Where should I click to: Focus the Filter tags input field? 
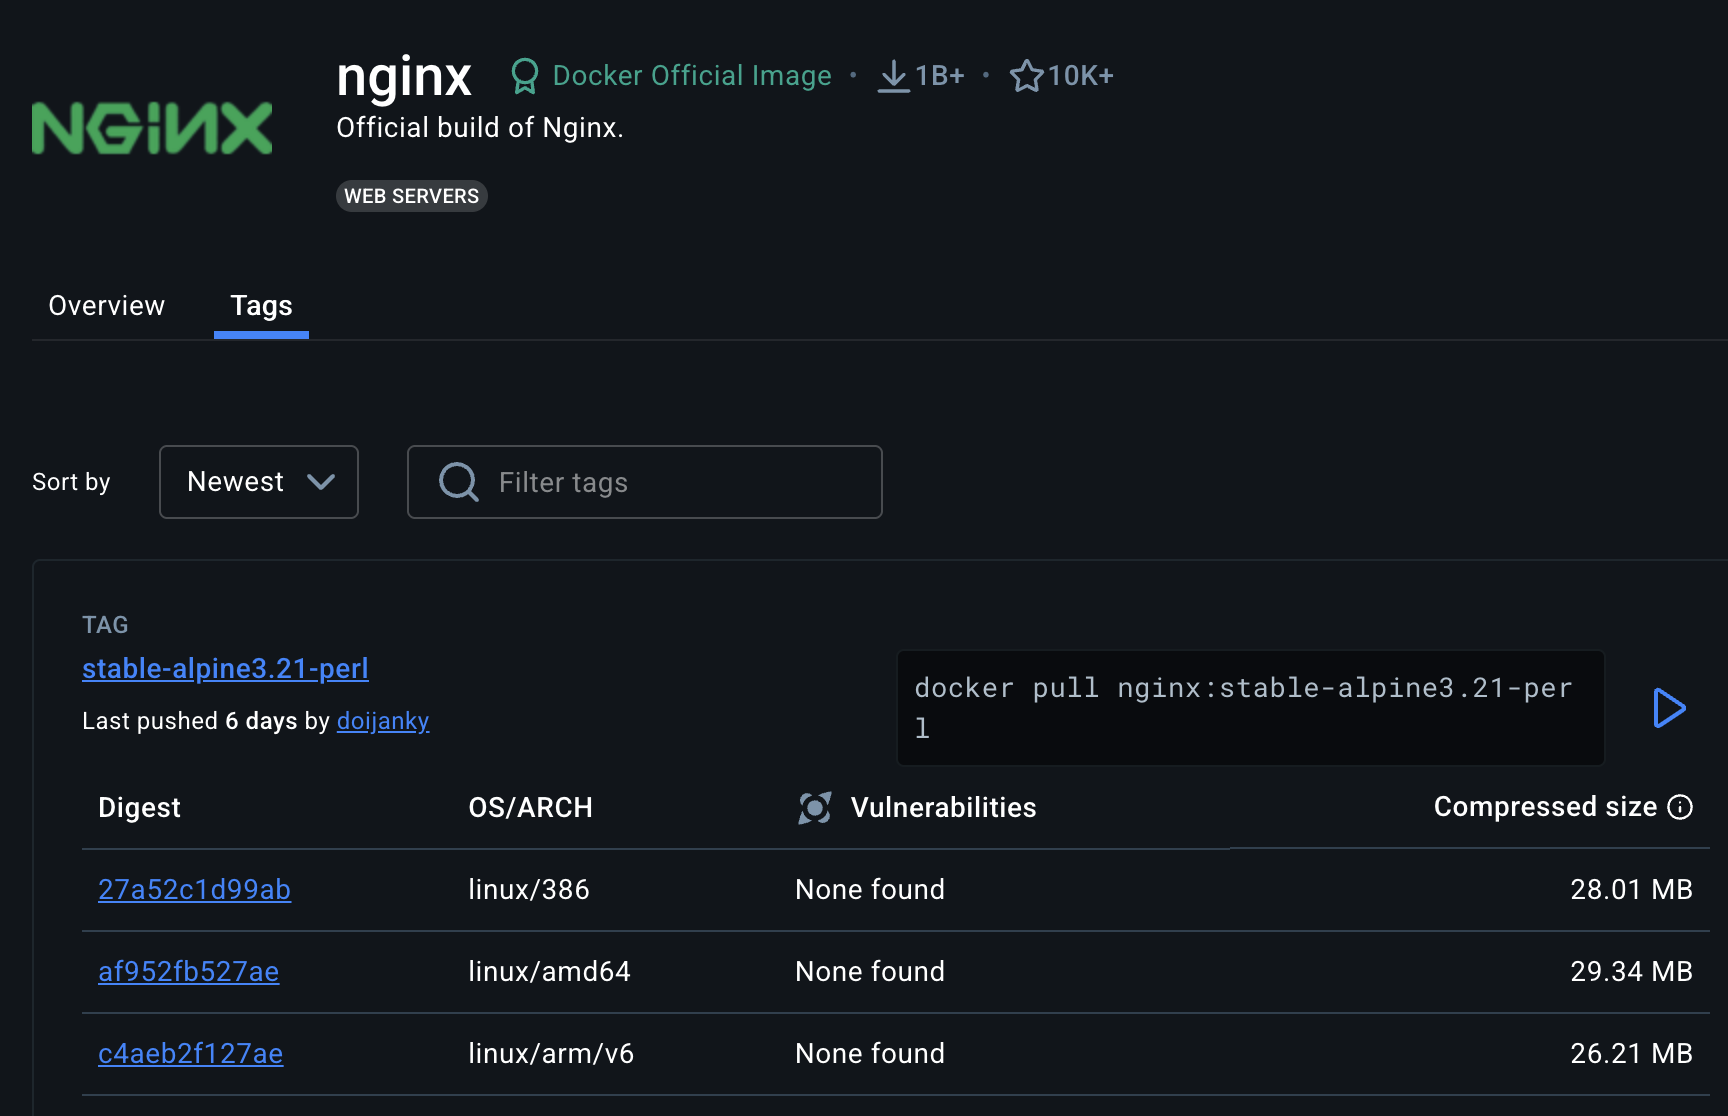645,482
